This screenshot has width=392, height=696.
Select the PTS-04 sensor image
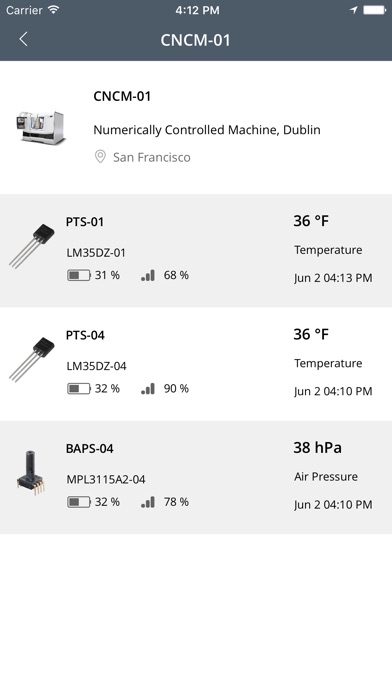click(32, 360)
